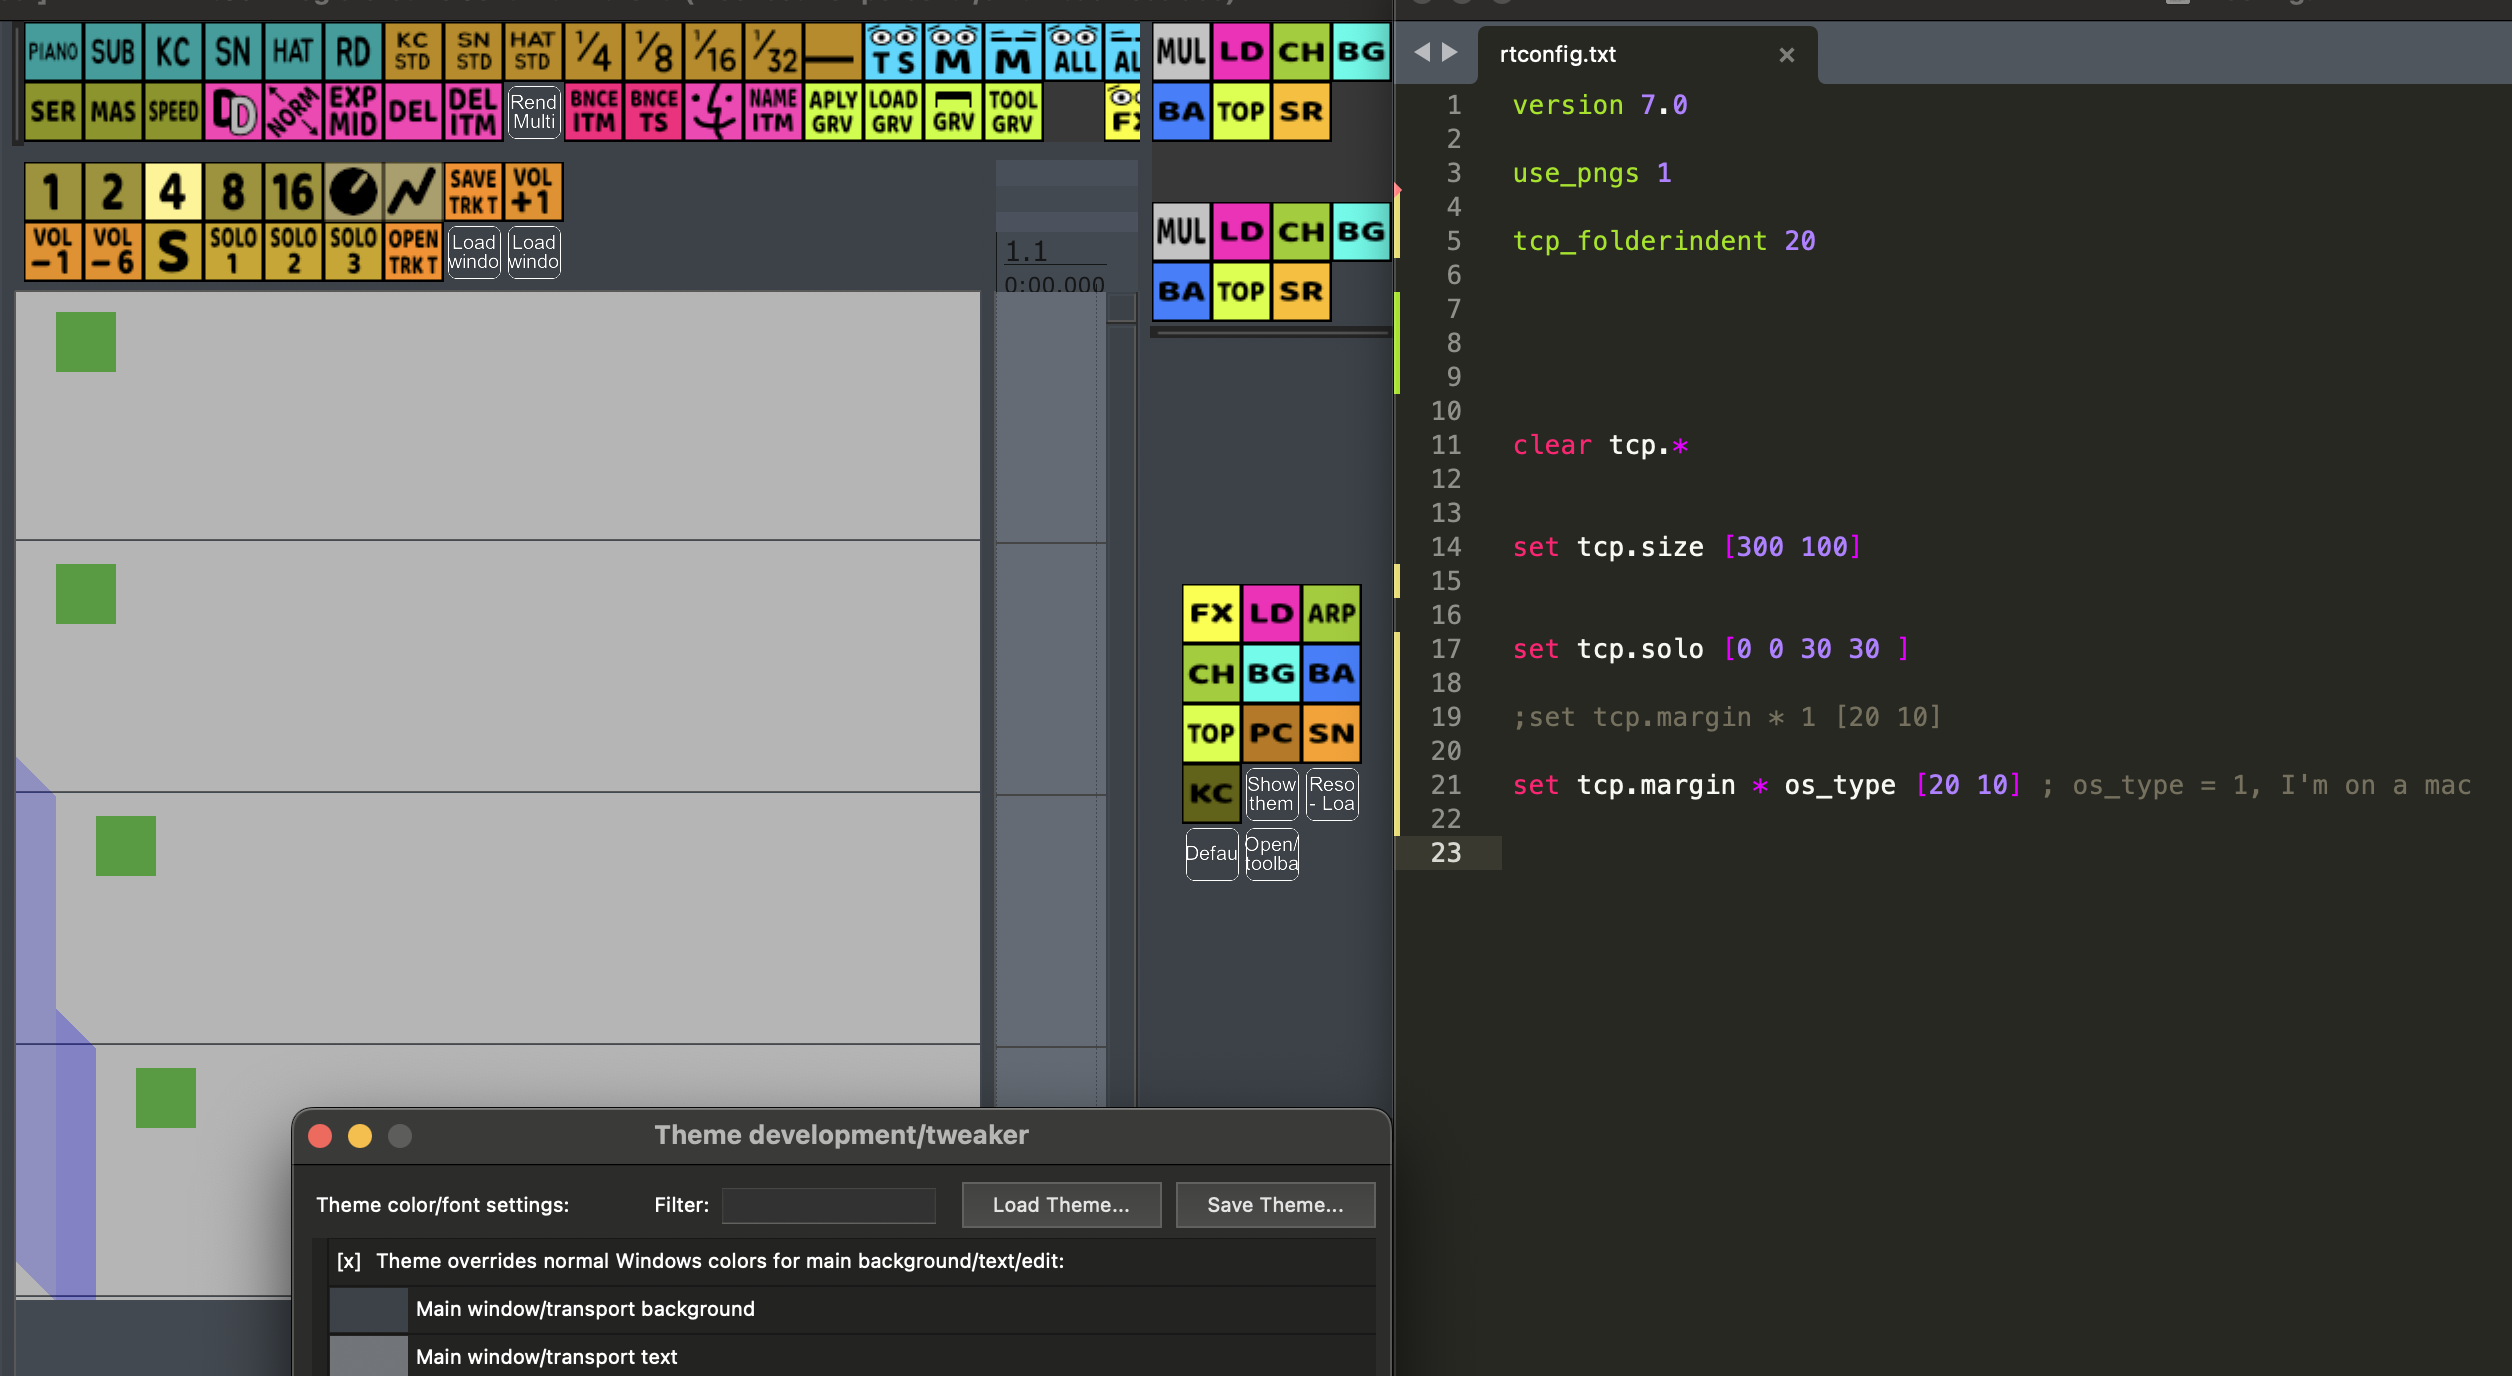The image size is (2512, 1376).
Task: Click the Load Theme... button
Action: [x=1061, y=1205]
